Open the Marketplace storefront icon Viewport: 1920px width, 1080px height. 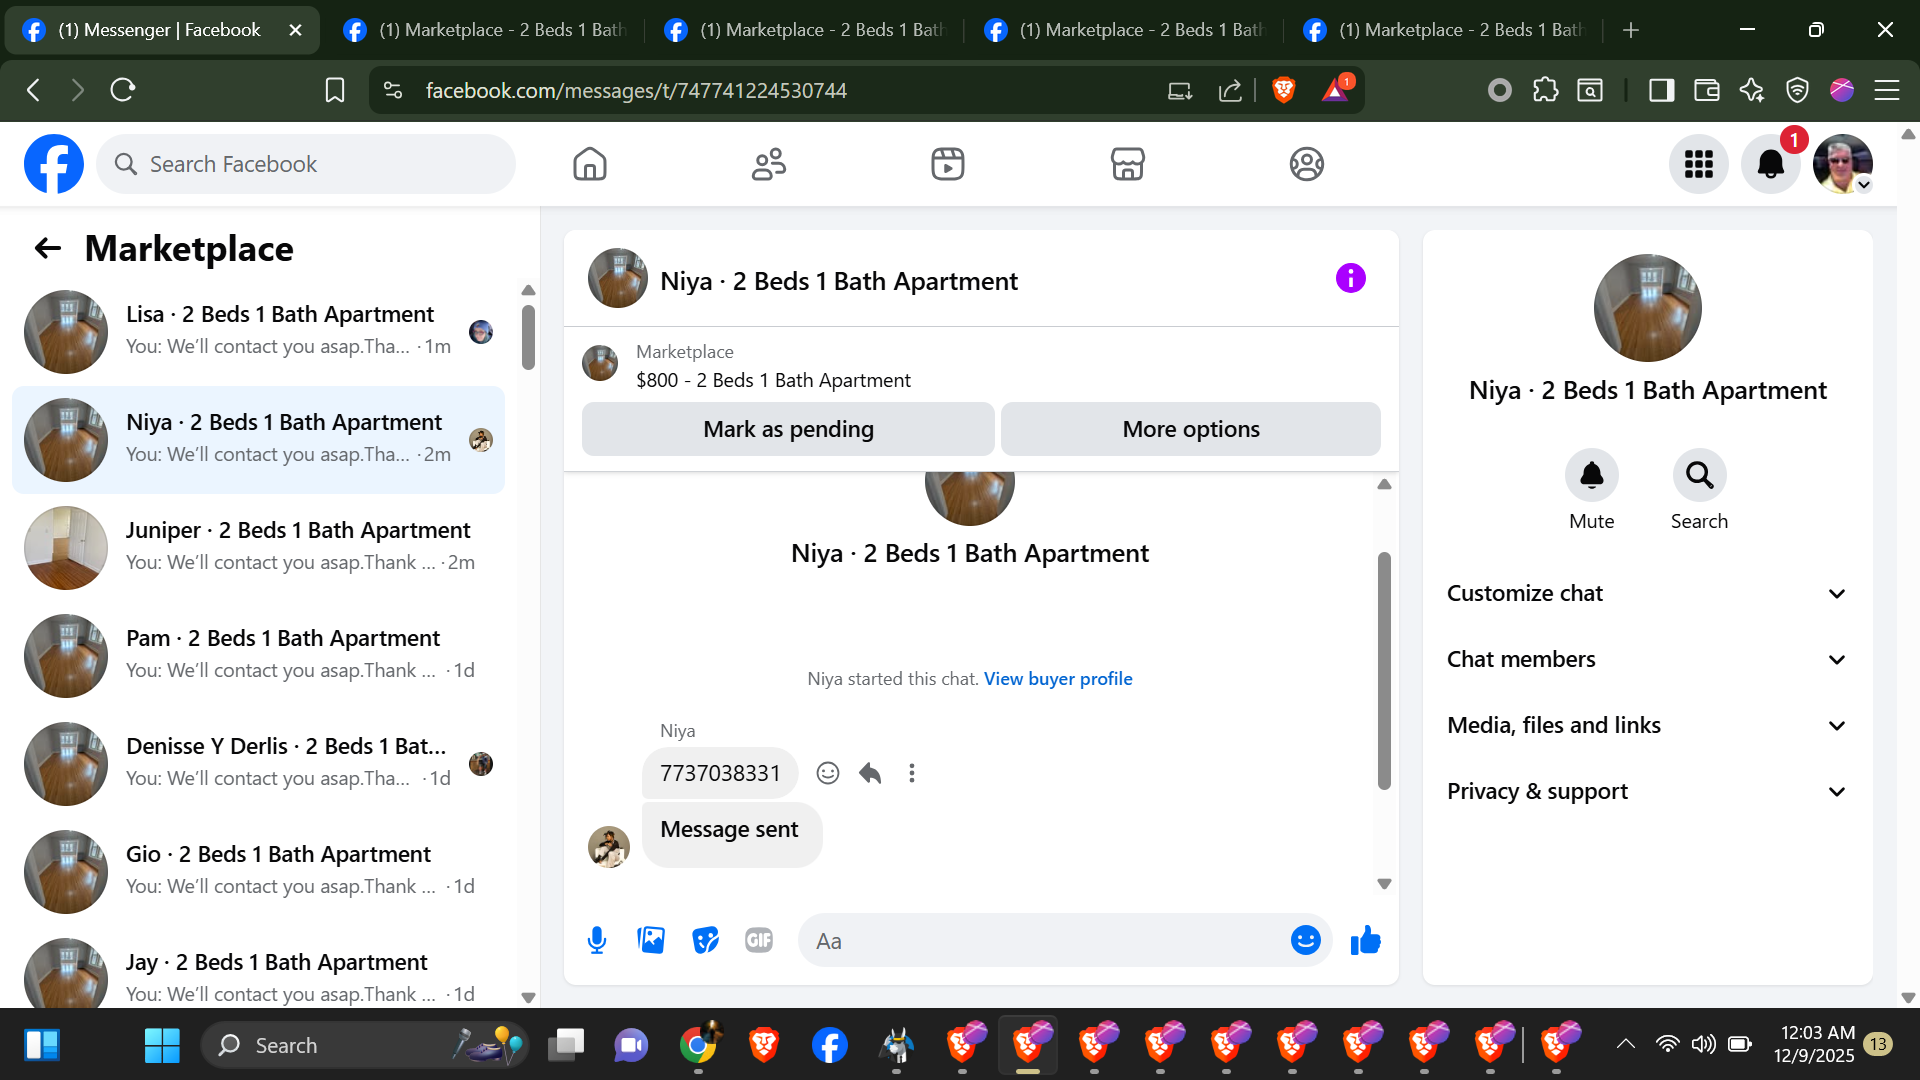1127,164
